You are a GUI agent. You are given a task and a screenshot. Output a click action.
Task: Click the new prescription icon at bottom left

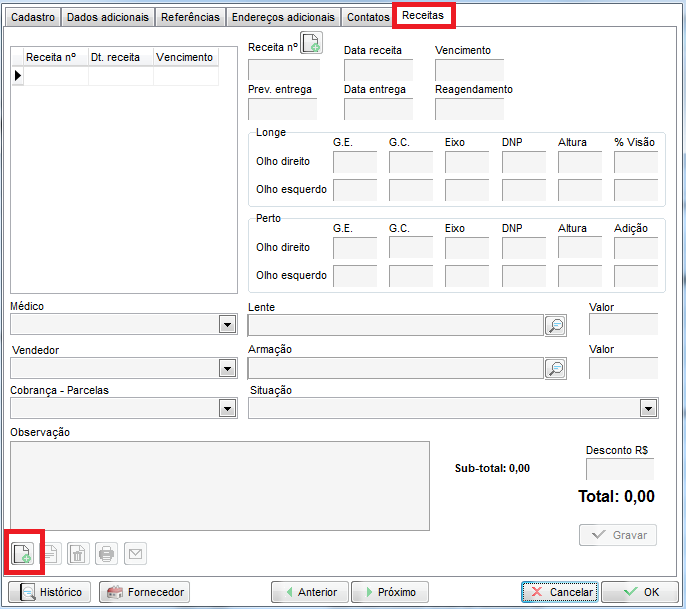point(22,553)
